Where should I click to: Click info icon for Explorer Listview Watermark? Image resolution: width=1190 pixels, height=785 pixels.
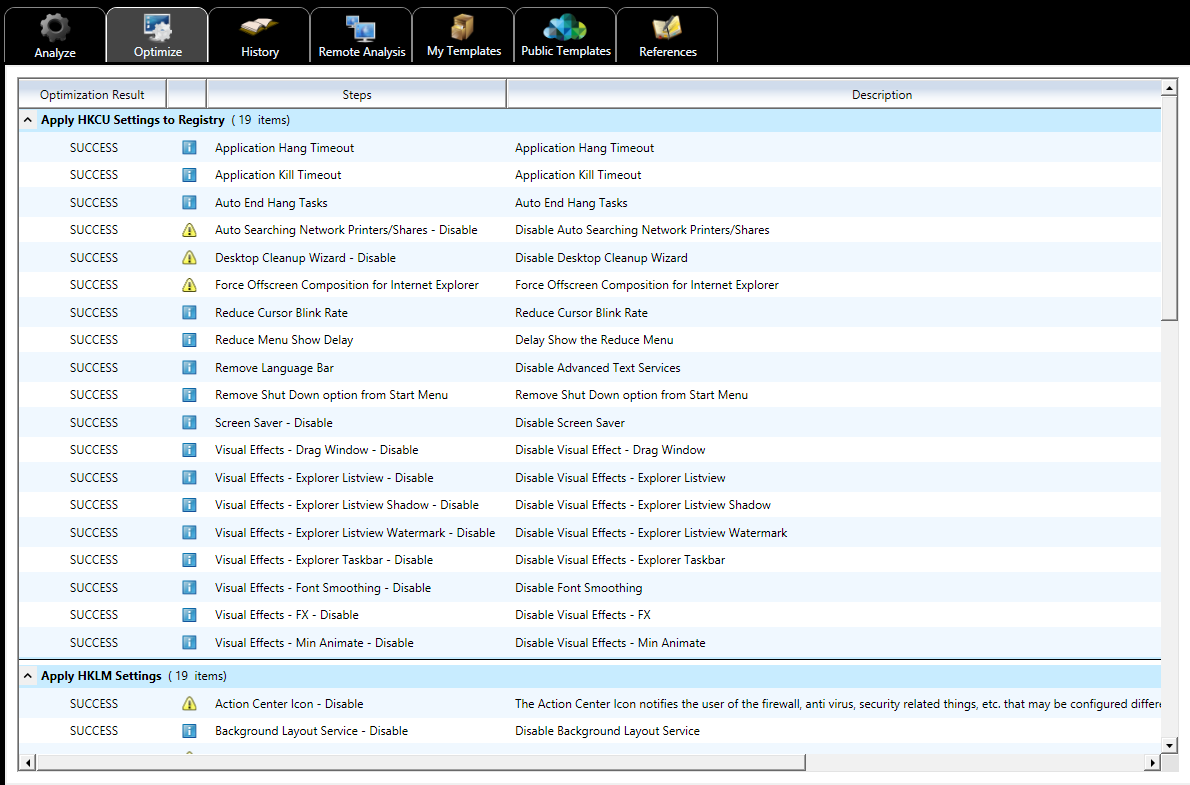point(189,532)
